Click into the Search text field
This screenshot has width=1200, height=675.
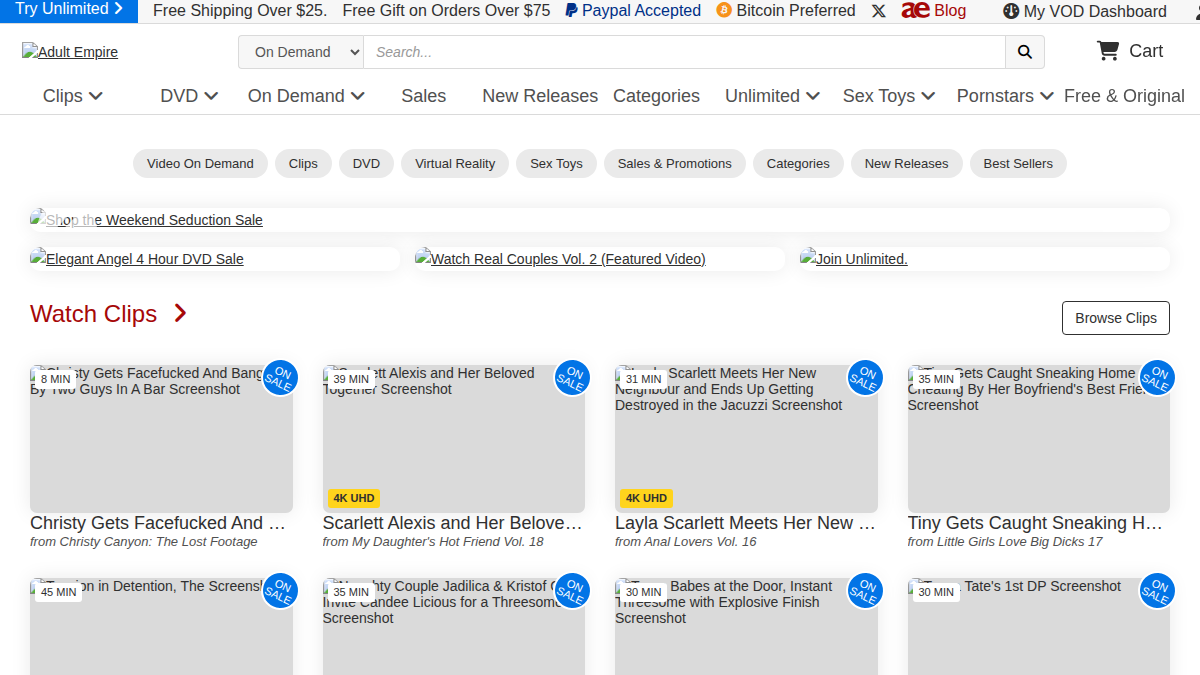coord(684,52)
